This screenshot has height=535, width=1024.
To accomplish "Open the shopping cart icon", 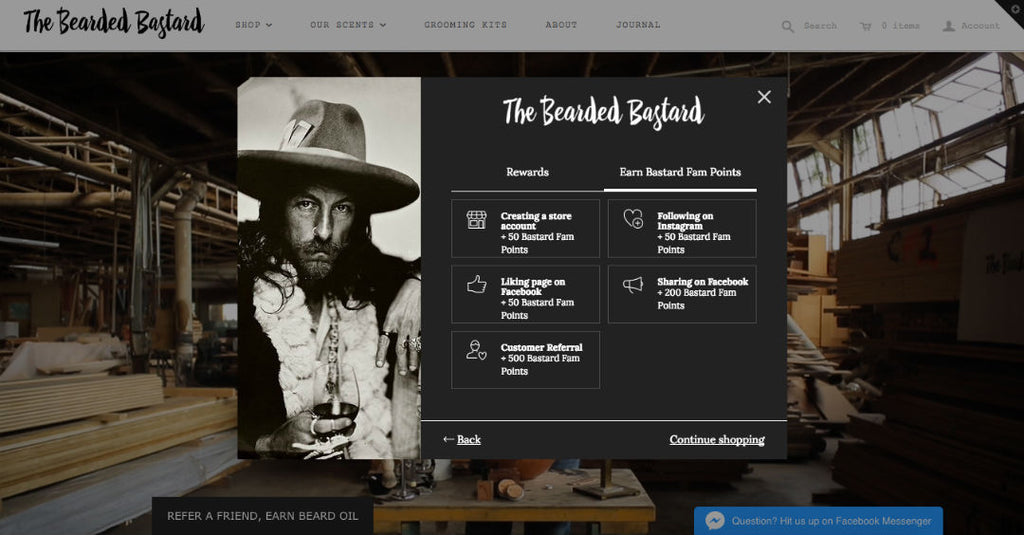I will click(x=865, y=26).
